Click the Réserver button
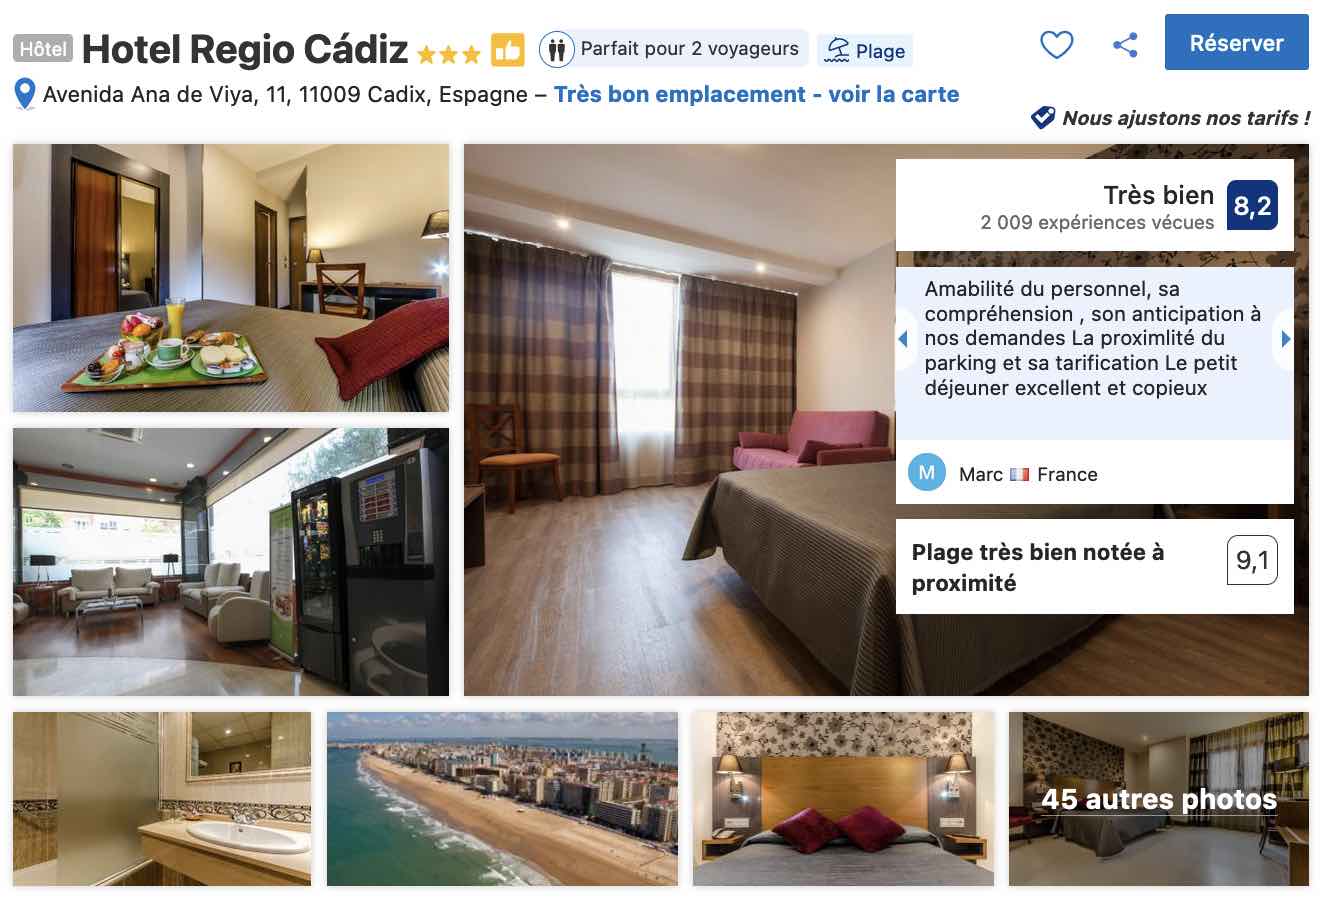This screenshot has height=904, width=1326. point(1236,42)
